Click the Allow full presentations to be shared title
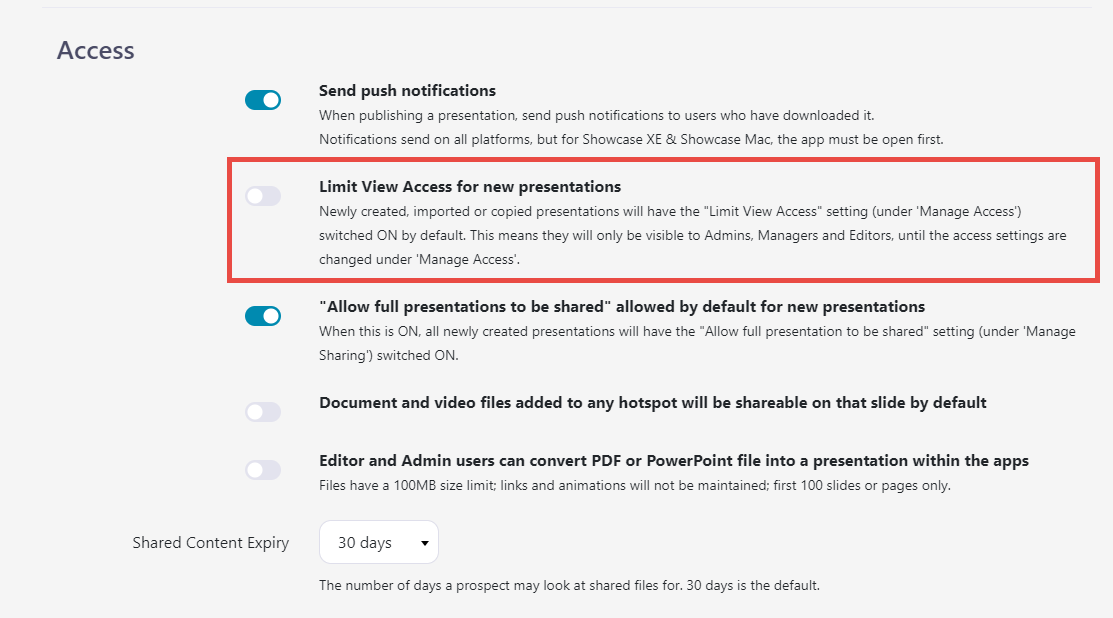 (621, 307)
